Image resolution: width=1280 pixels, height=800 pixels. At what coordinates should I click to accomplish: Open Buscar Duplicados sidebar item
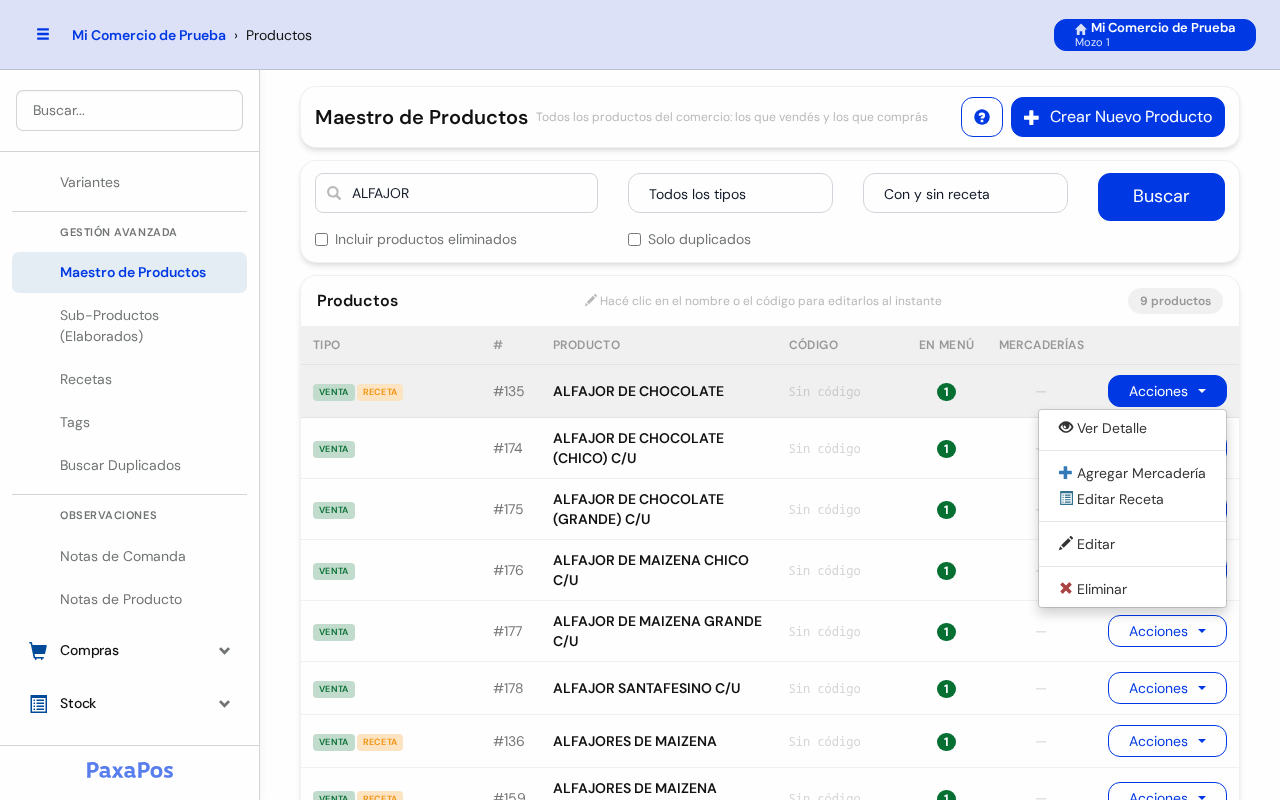pyautogui.click(x=129, y=465)
